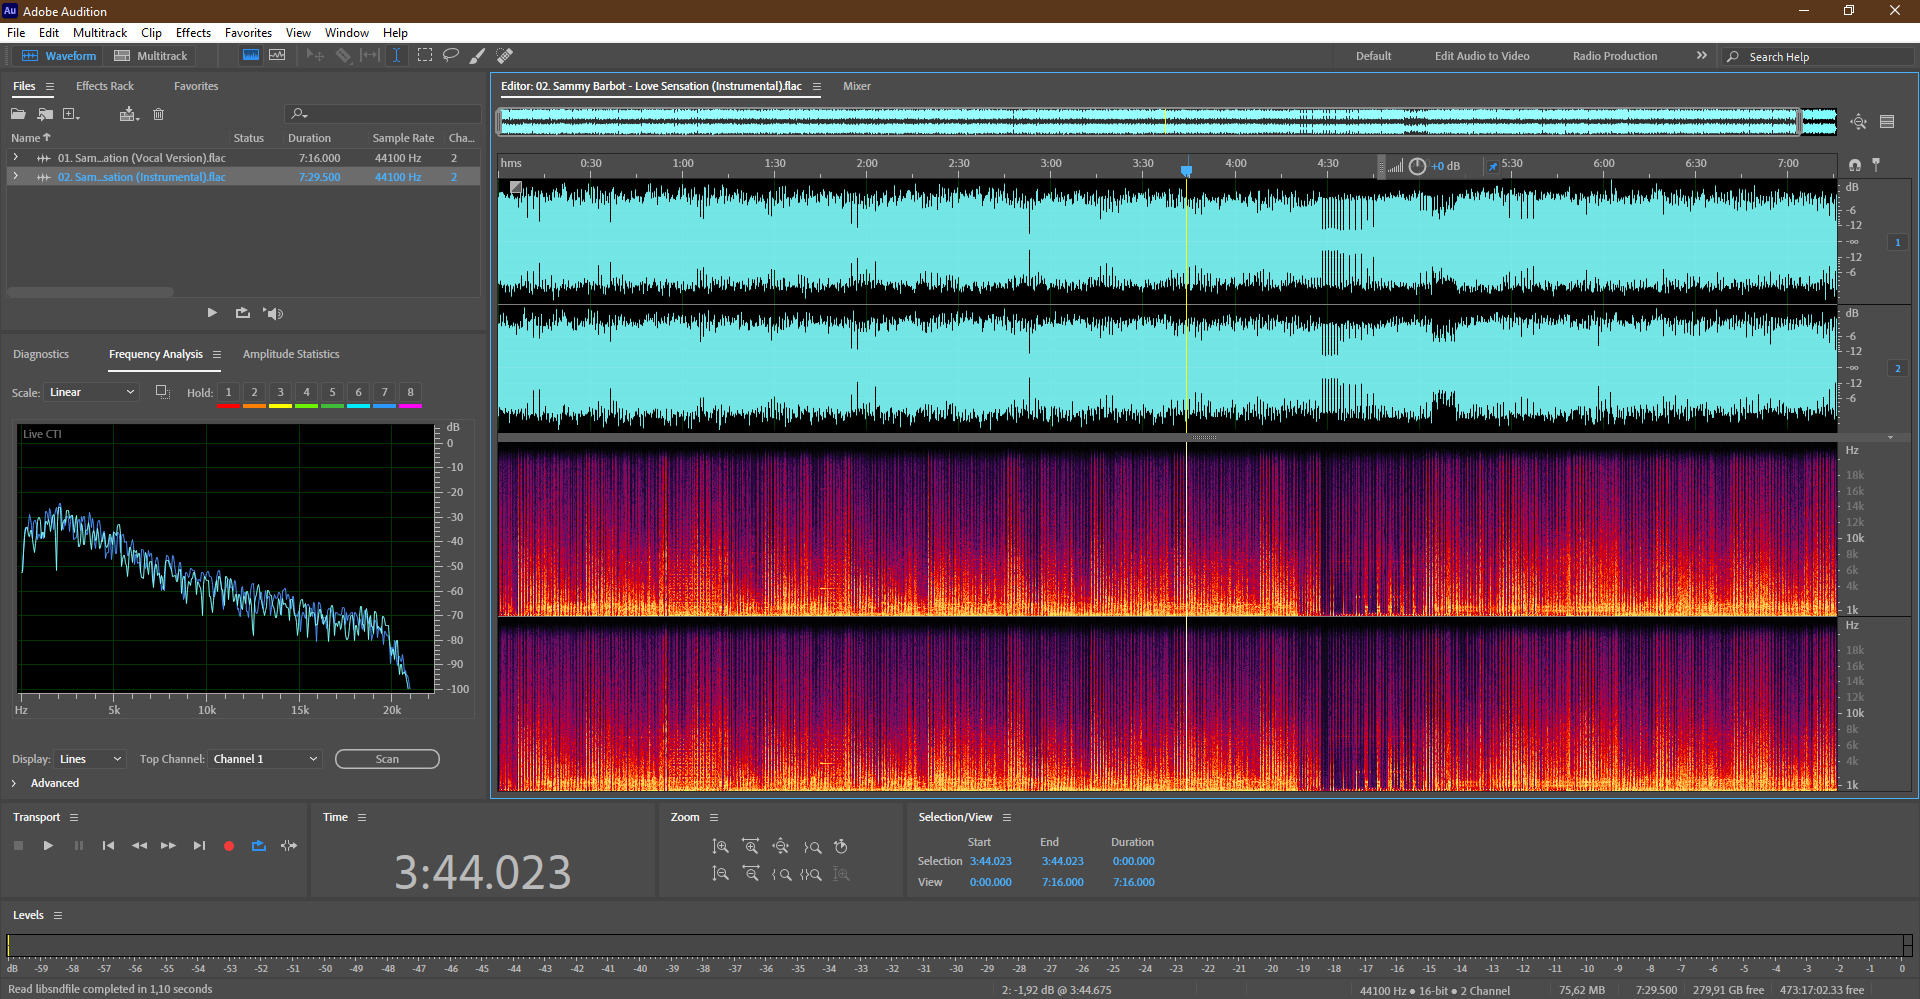
Task: Click the red Record button
Action: pyautogui.click(x=228, y=846)
